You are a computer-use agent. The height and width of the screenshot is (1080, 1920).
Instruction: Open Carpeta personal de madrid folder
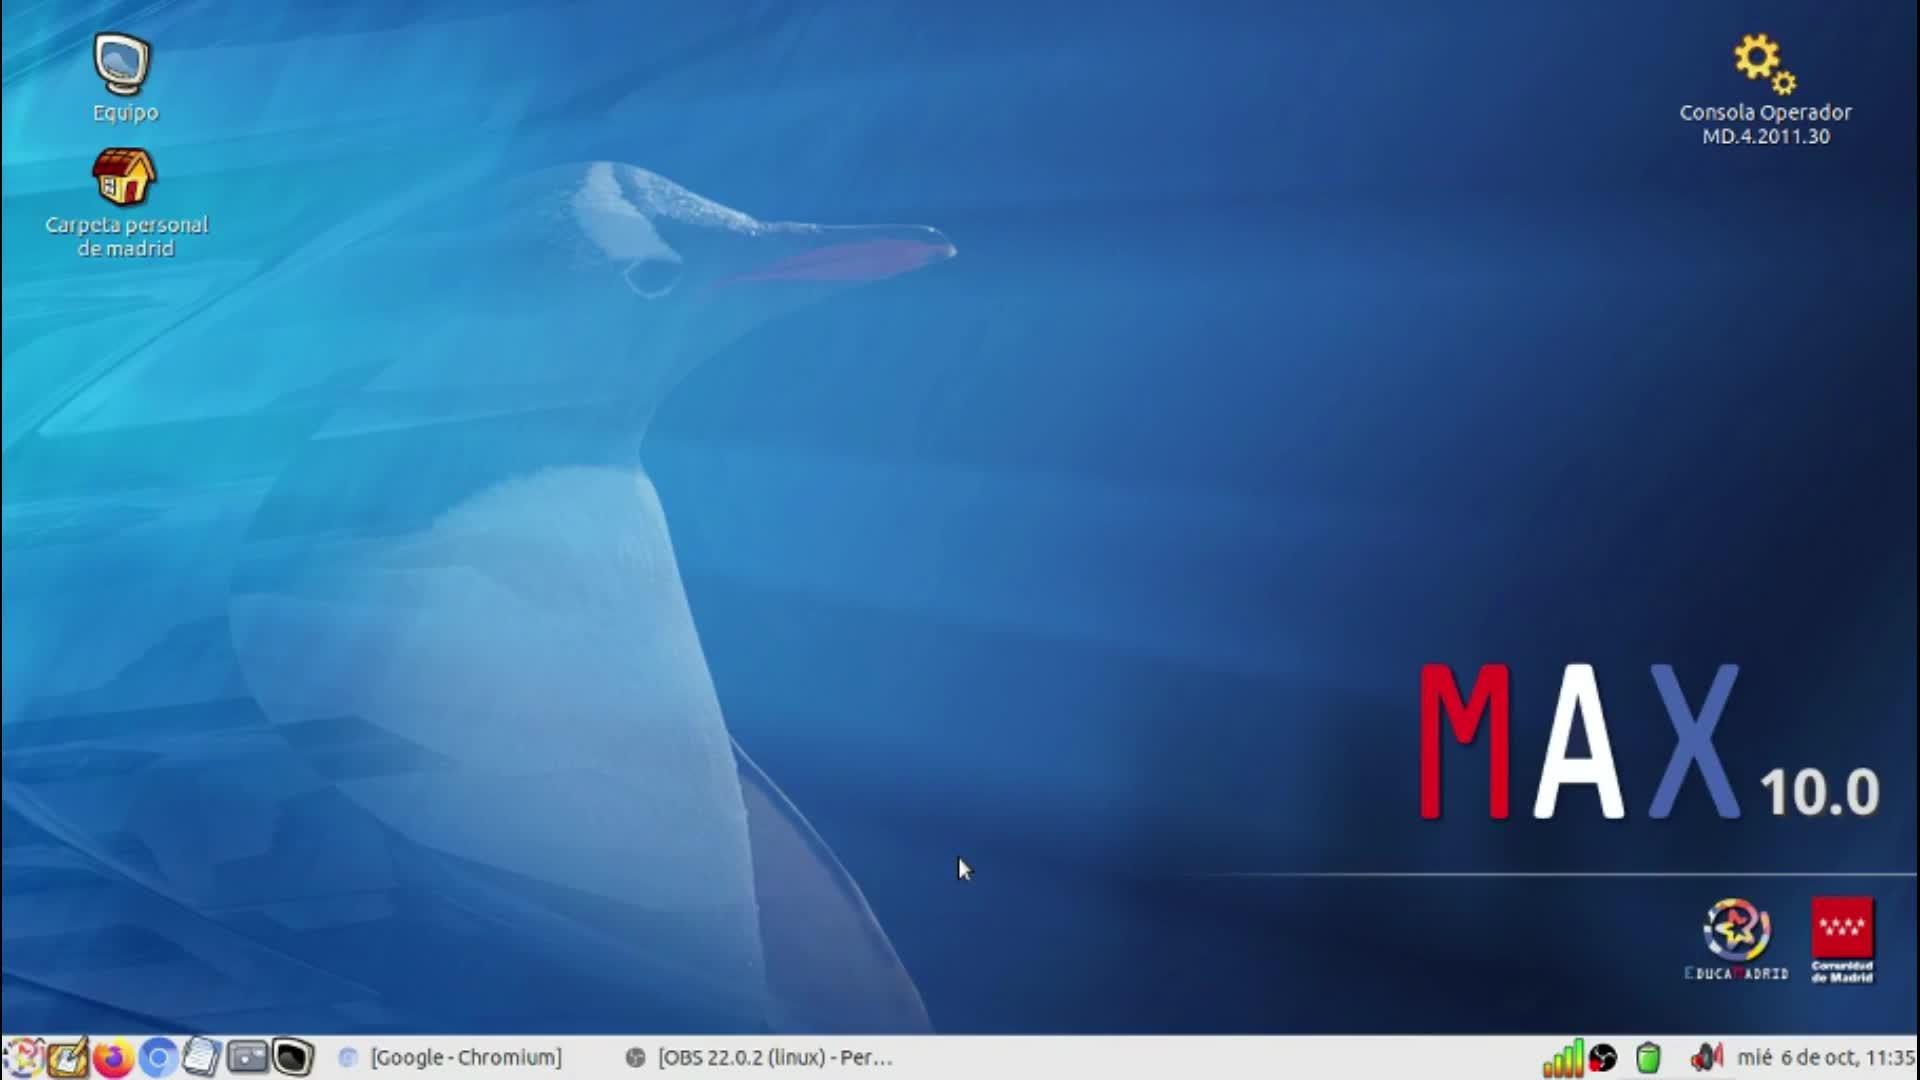pyautogui.click(x=124, y=180)
